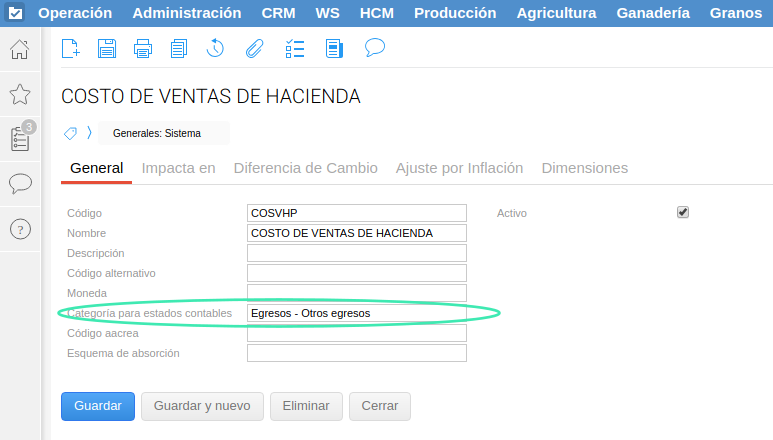Toggle the Activo checkbox
Image resolution: width=773 pixels, height=440 pixels.
[683, 212]
